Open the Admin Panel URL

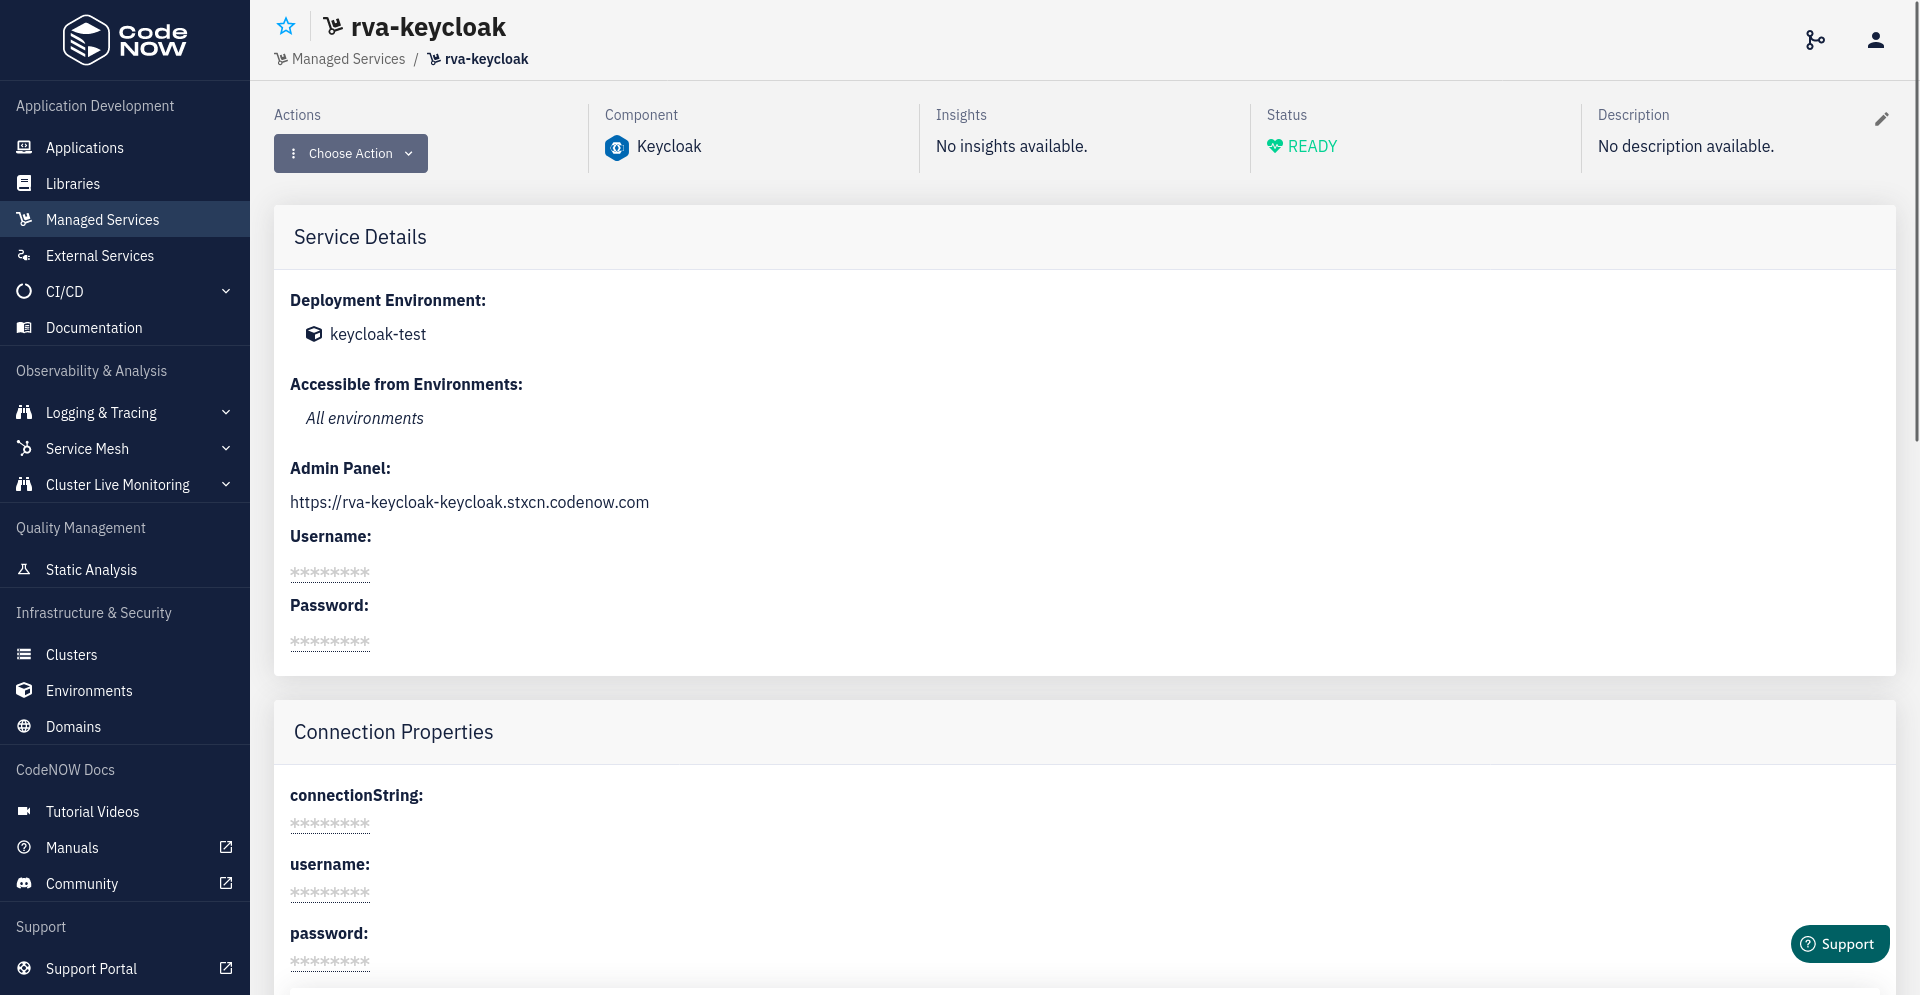tap(469, 502)
